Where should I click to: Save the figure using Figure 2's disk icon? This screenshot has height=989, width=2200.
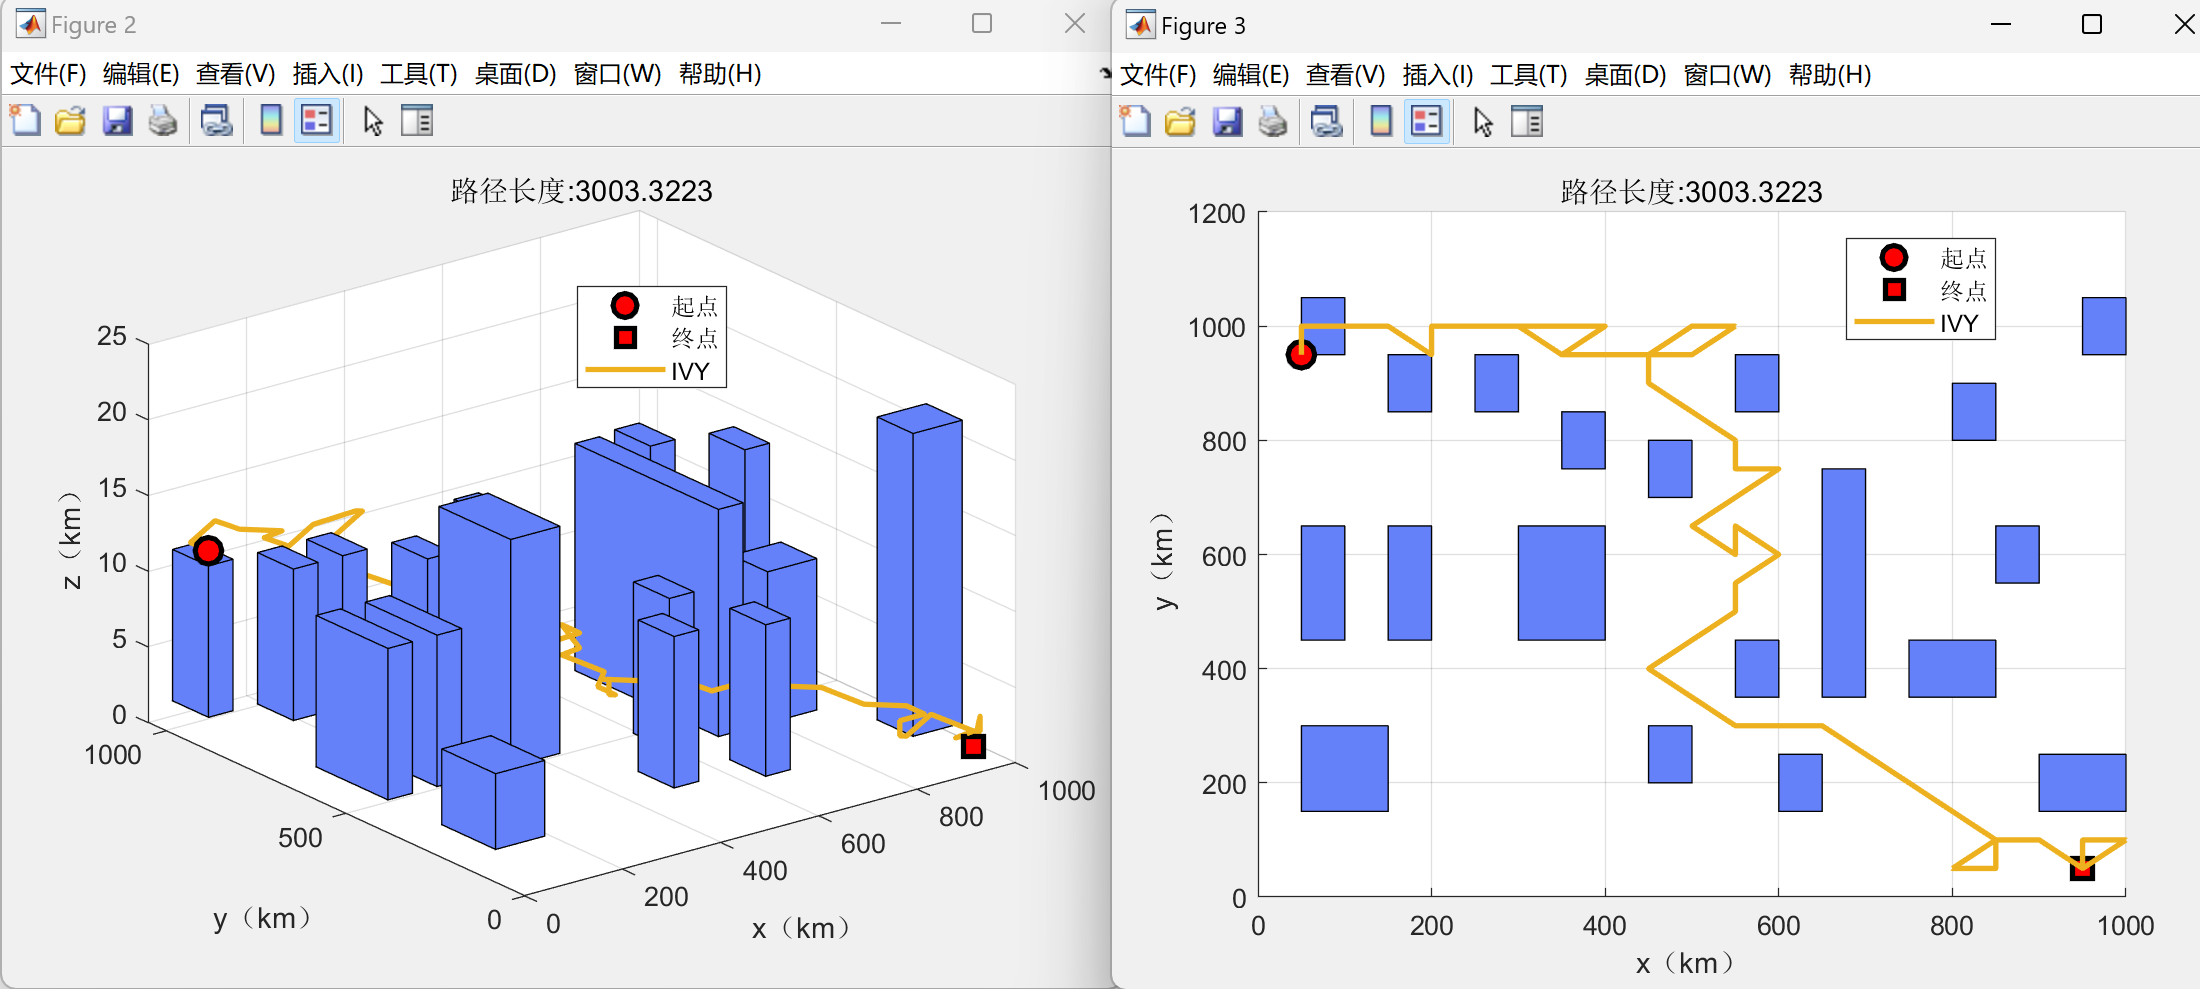117,121
